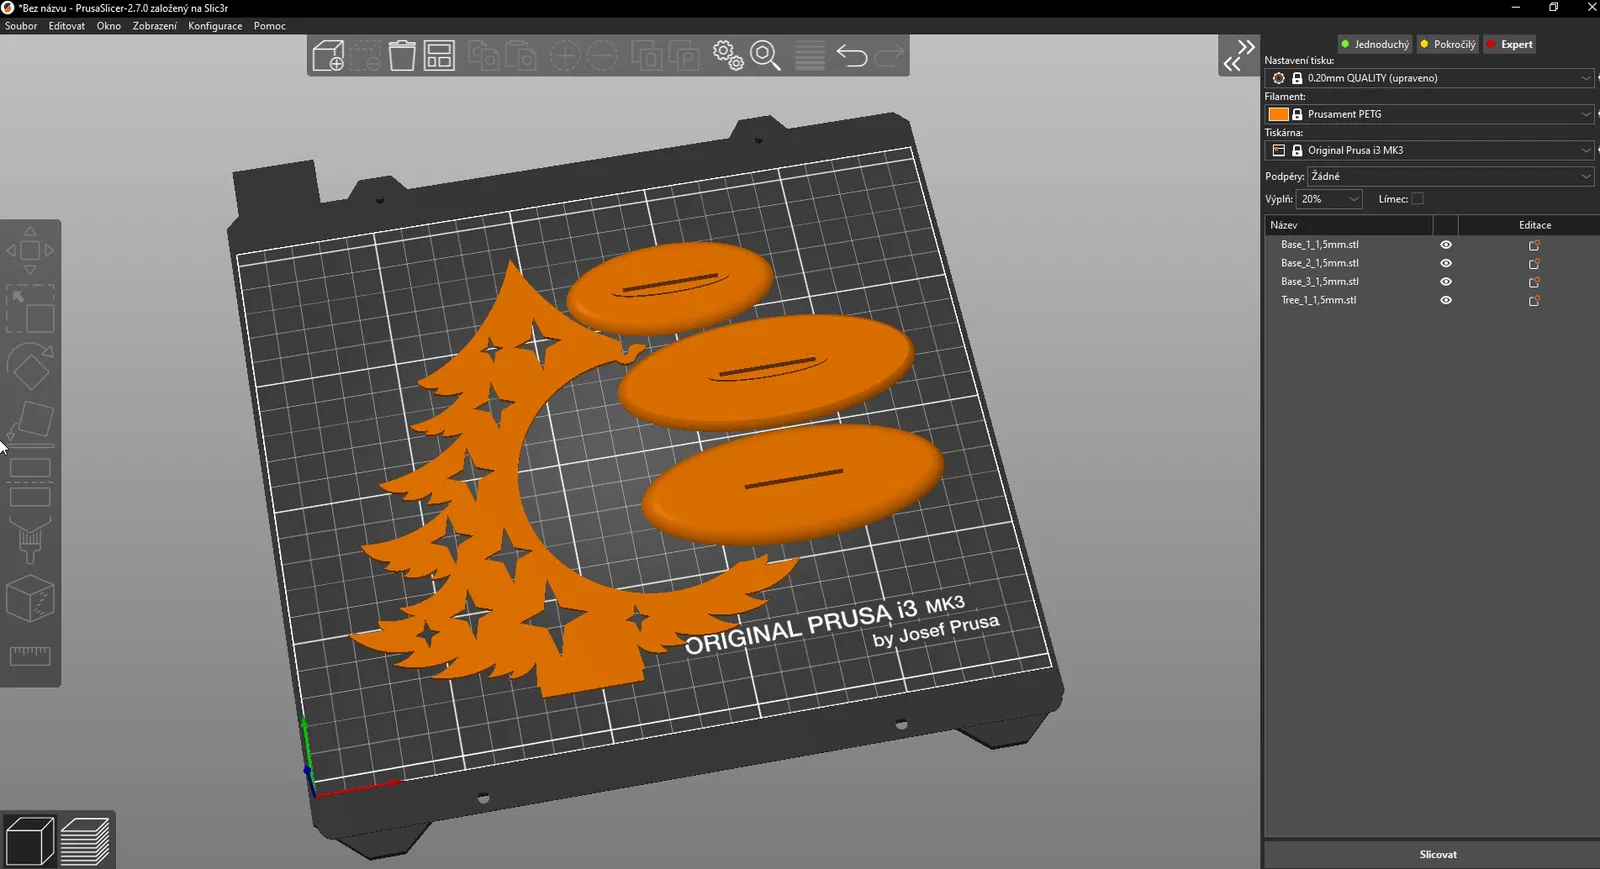Click the Add instance plus icon
This screenshot has width=1600, height=869.
pos(565,56)
